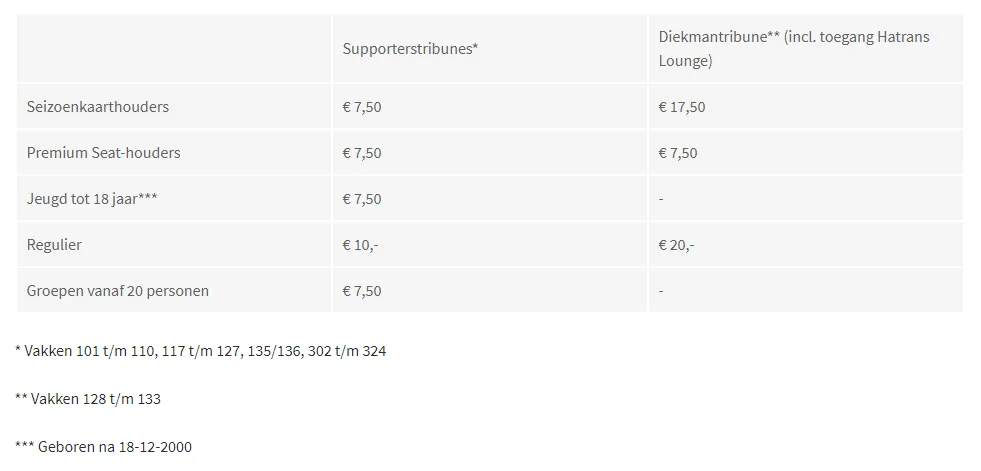The image size is (981, 471).
Task: Click the Vakken 128 t/m 133 footnote
Action: [x=88, y=399]
